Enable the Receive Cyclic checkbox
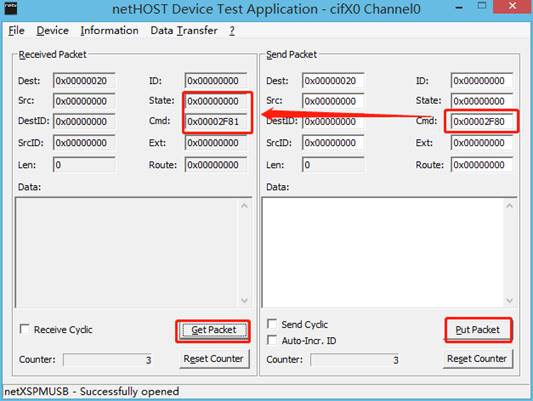This screenshot has height=401, width=533. coord(25,329)
